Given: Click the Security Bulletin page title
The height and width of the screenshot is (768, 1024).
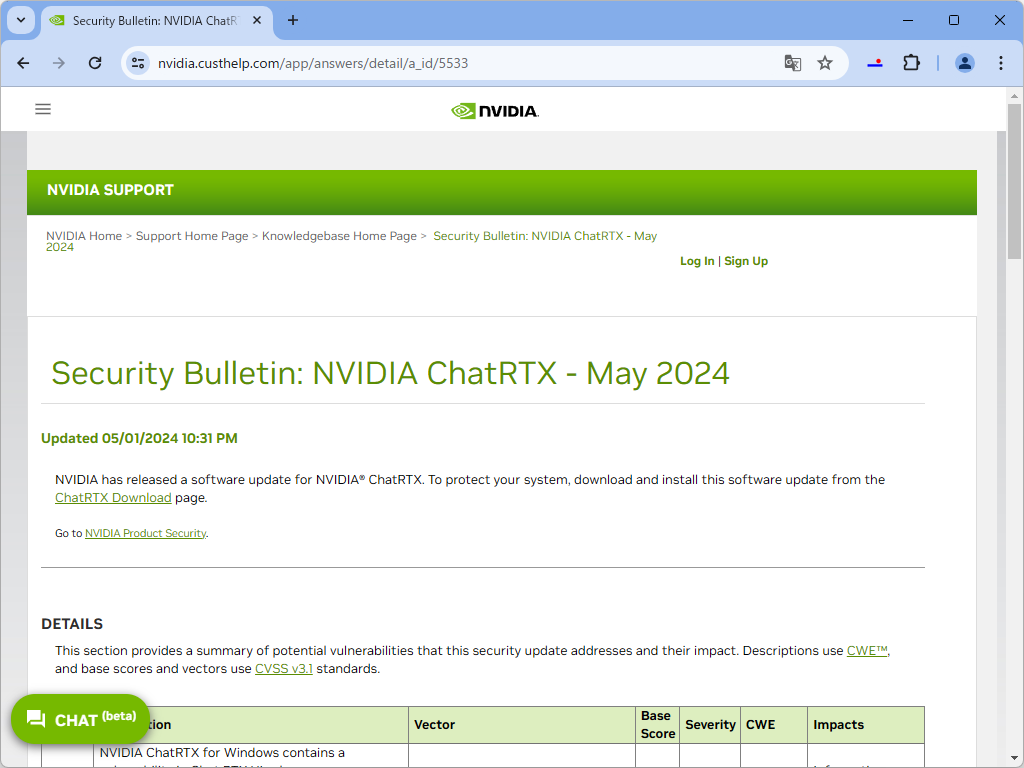Looking at the screenshot, I should click(390, 374).
